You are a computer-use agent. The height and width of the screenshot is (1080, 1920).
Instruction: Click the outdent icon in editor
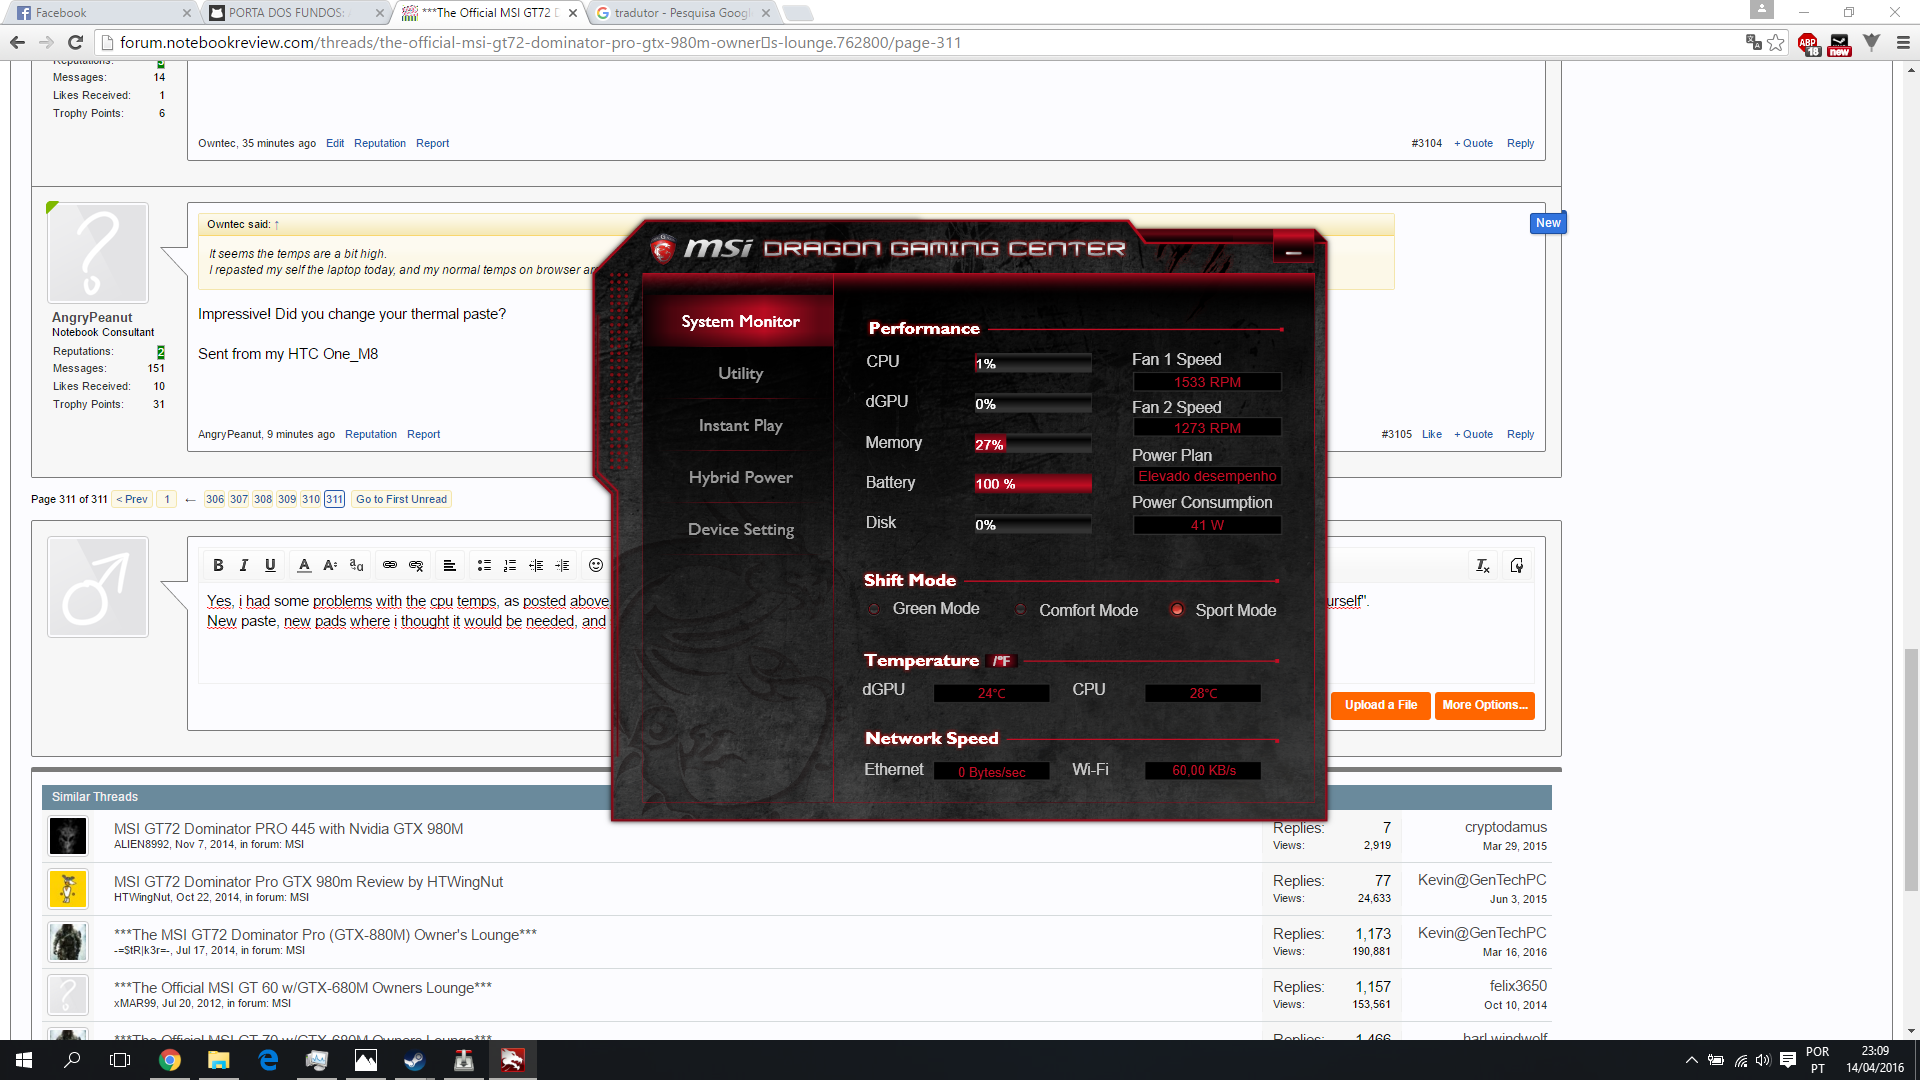(x=536, y=566)
